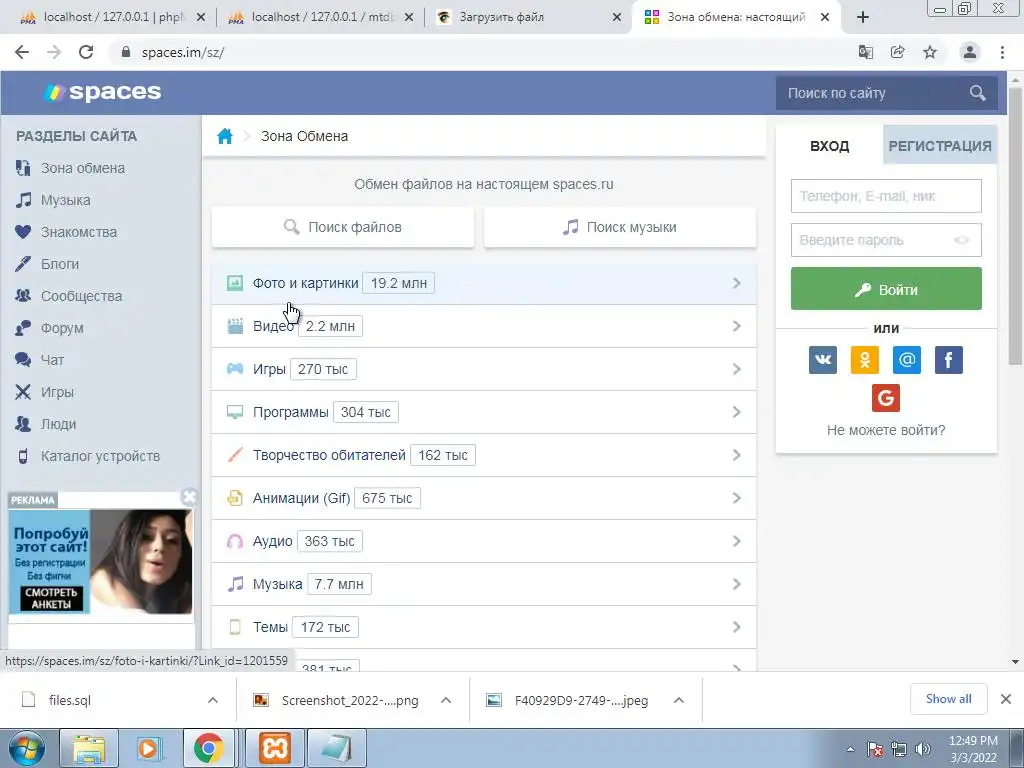The image size is (1024, 768).
Task: Log in with the Facebook icon
Action: pos(948,360)
